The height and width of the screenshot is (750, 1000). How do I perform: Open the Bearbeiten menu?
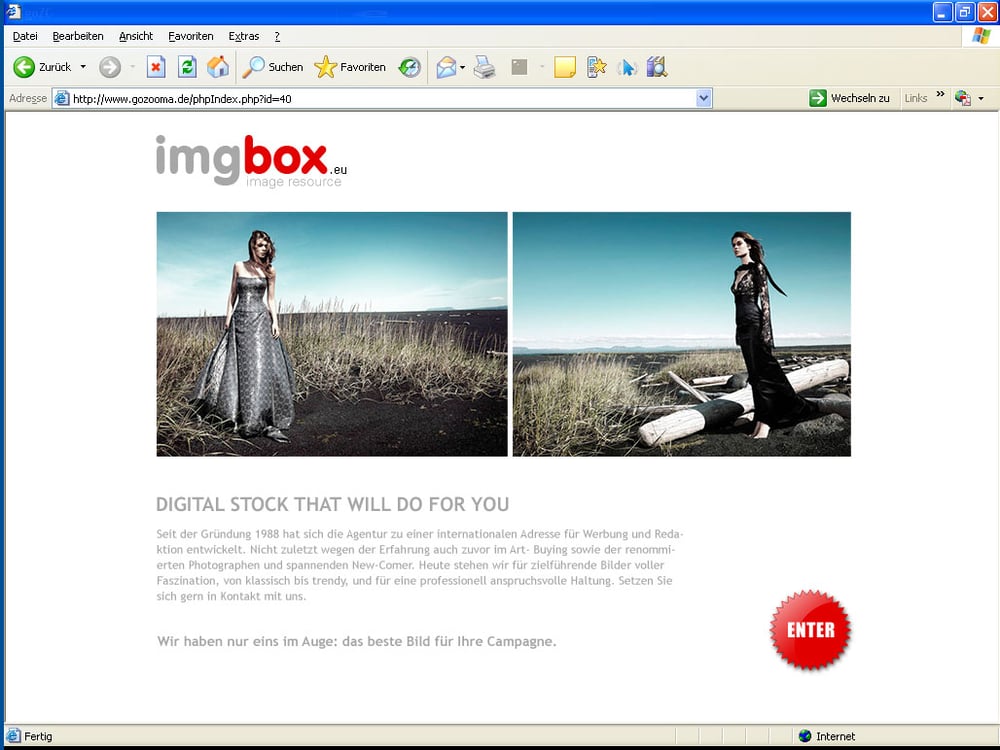pos(78,36)
